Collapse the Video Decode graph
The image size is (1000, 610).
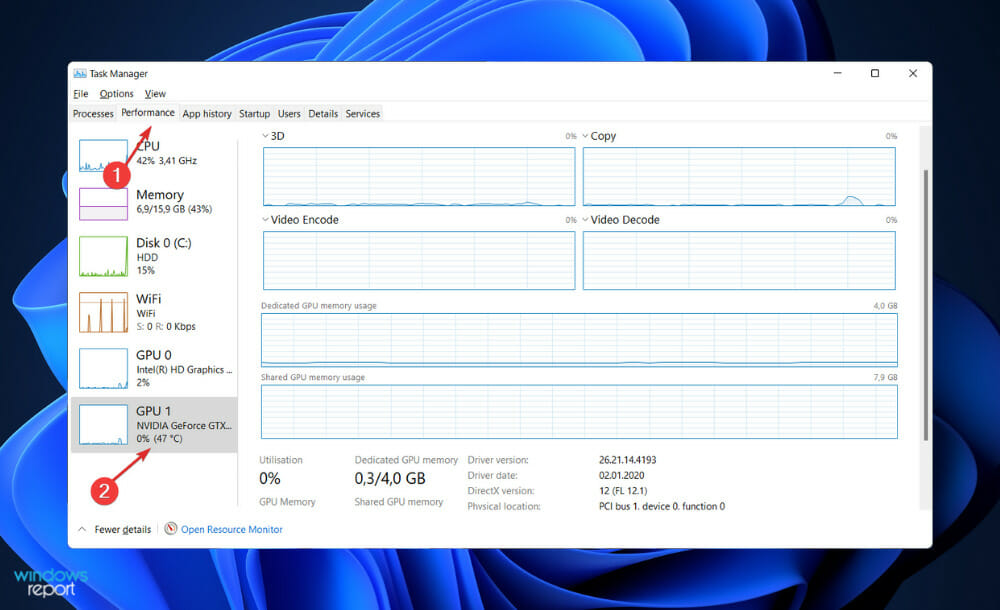(587, 220)
